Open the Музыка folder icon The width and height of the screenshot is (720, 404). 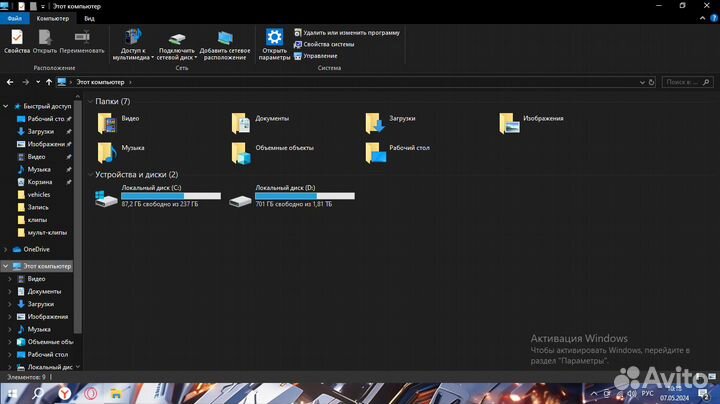coord(107,152)
